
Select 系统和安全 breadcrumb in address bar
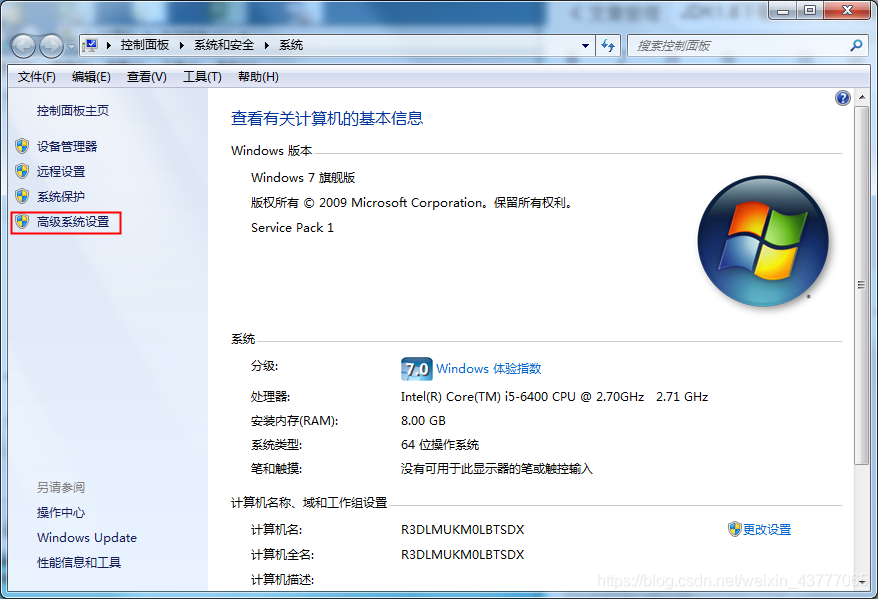pyautogui.click(x=223, y=45)
